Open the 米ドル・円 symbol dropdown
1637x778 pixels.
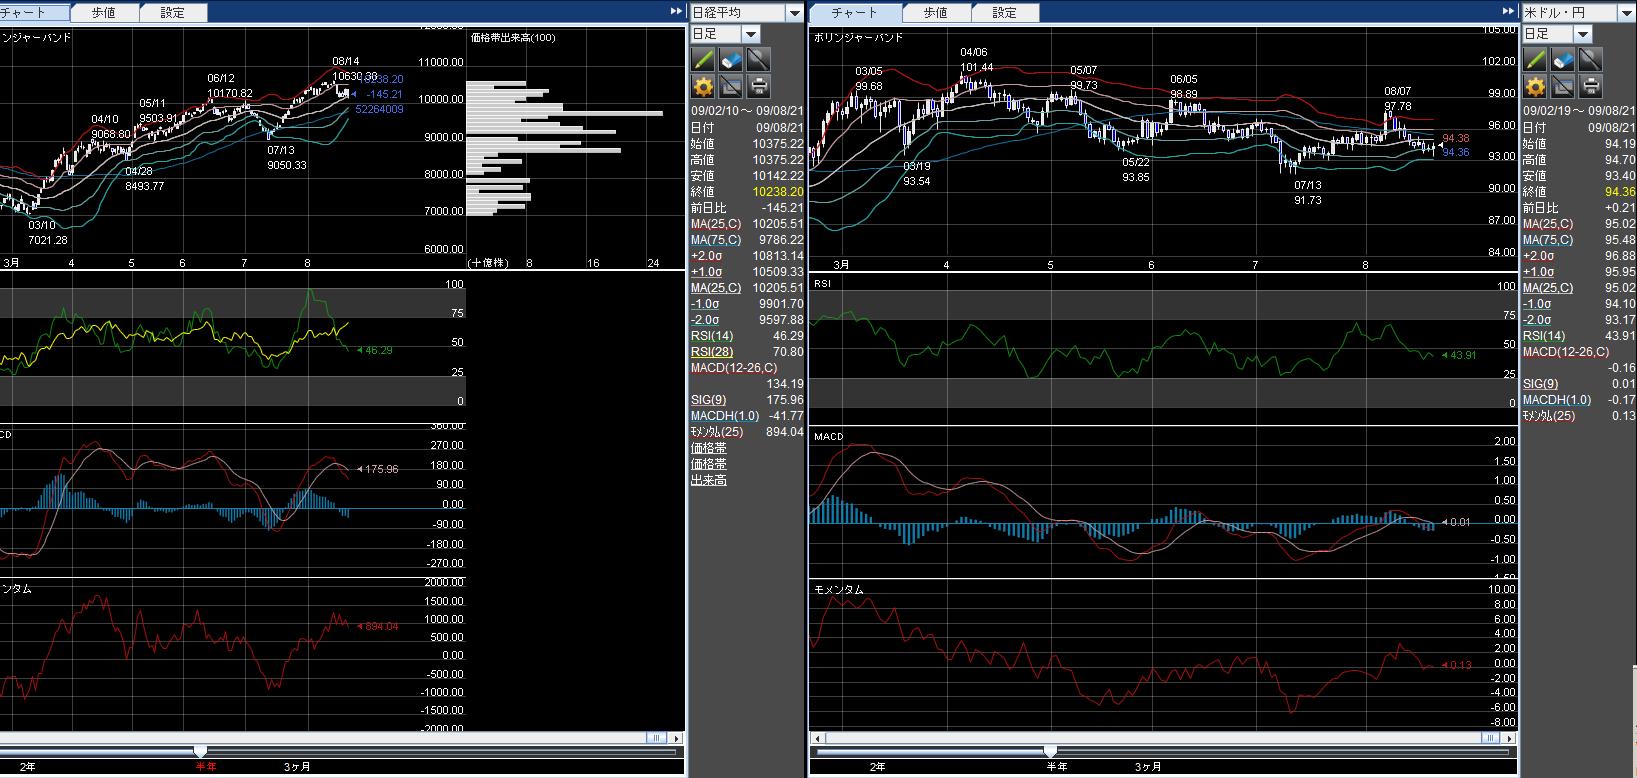(x=1626, y=13)
